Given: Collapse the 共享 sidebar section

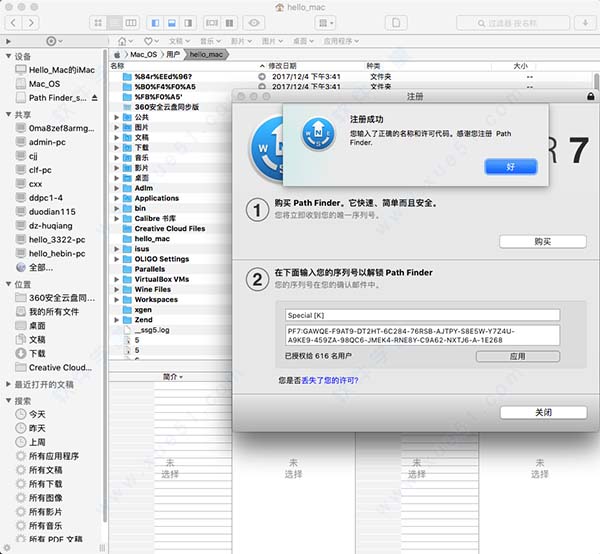Looking at the screenshot, I should [8, 114].
